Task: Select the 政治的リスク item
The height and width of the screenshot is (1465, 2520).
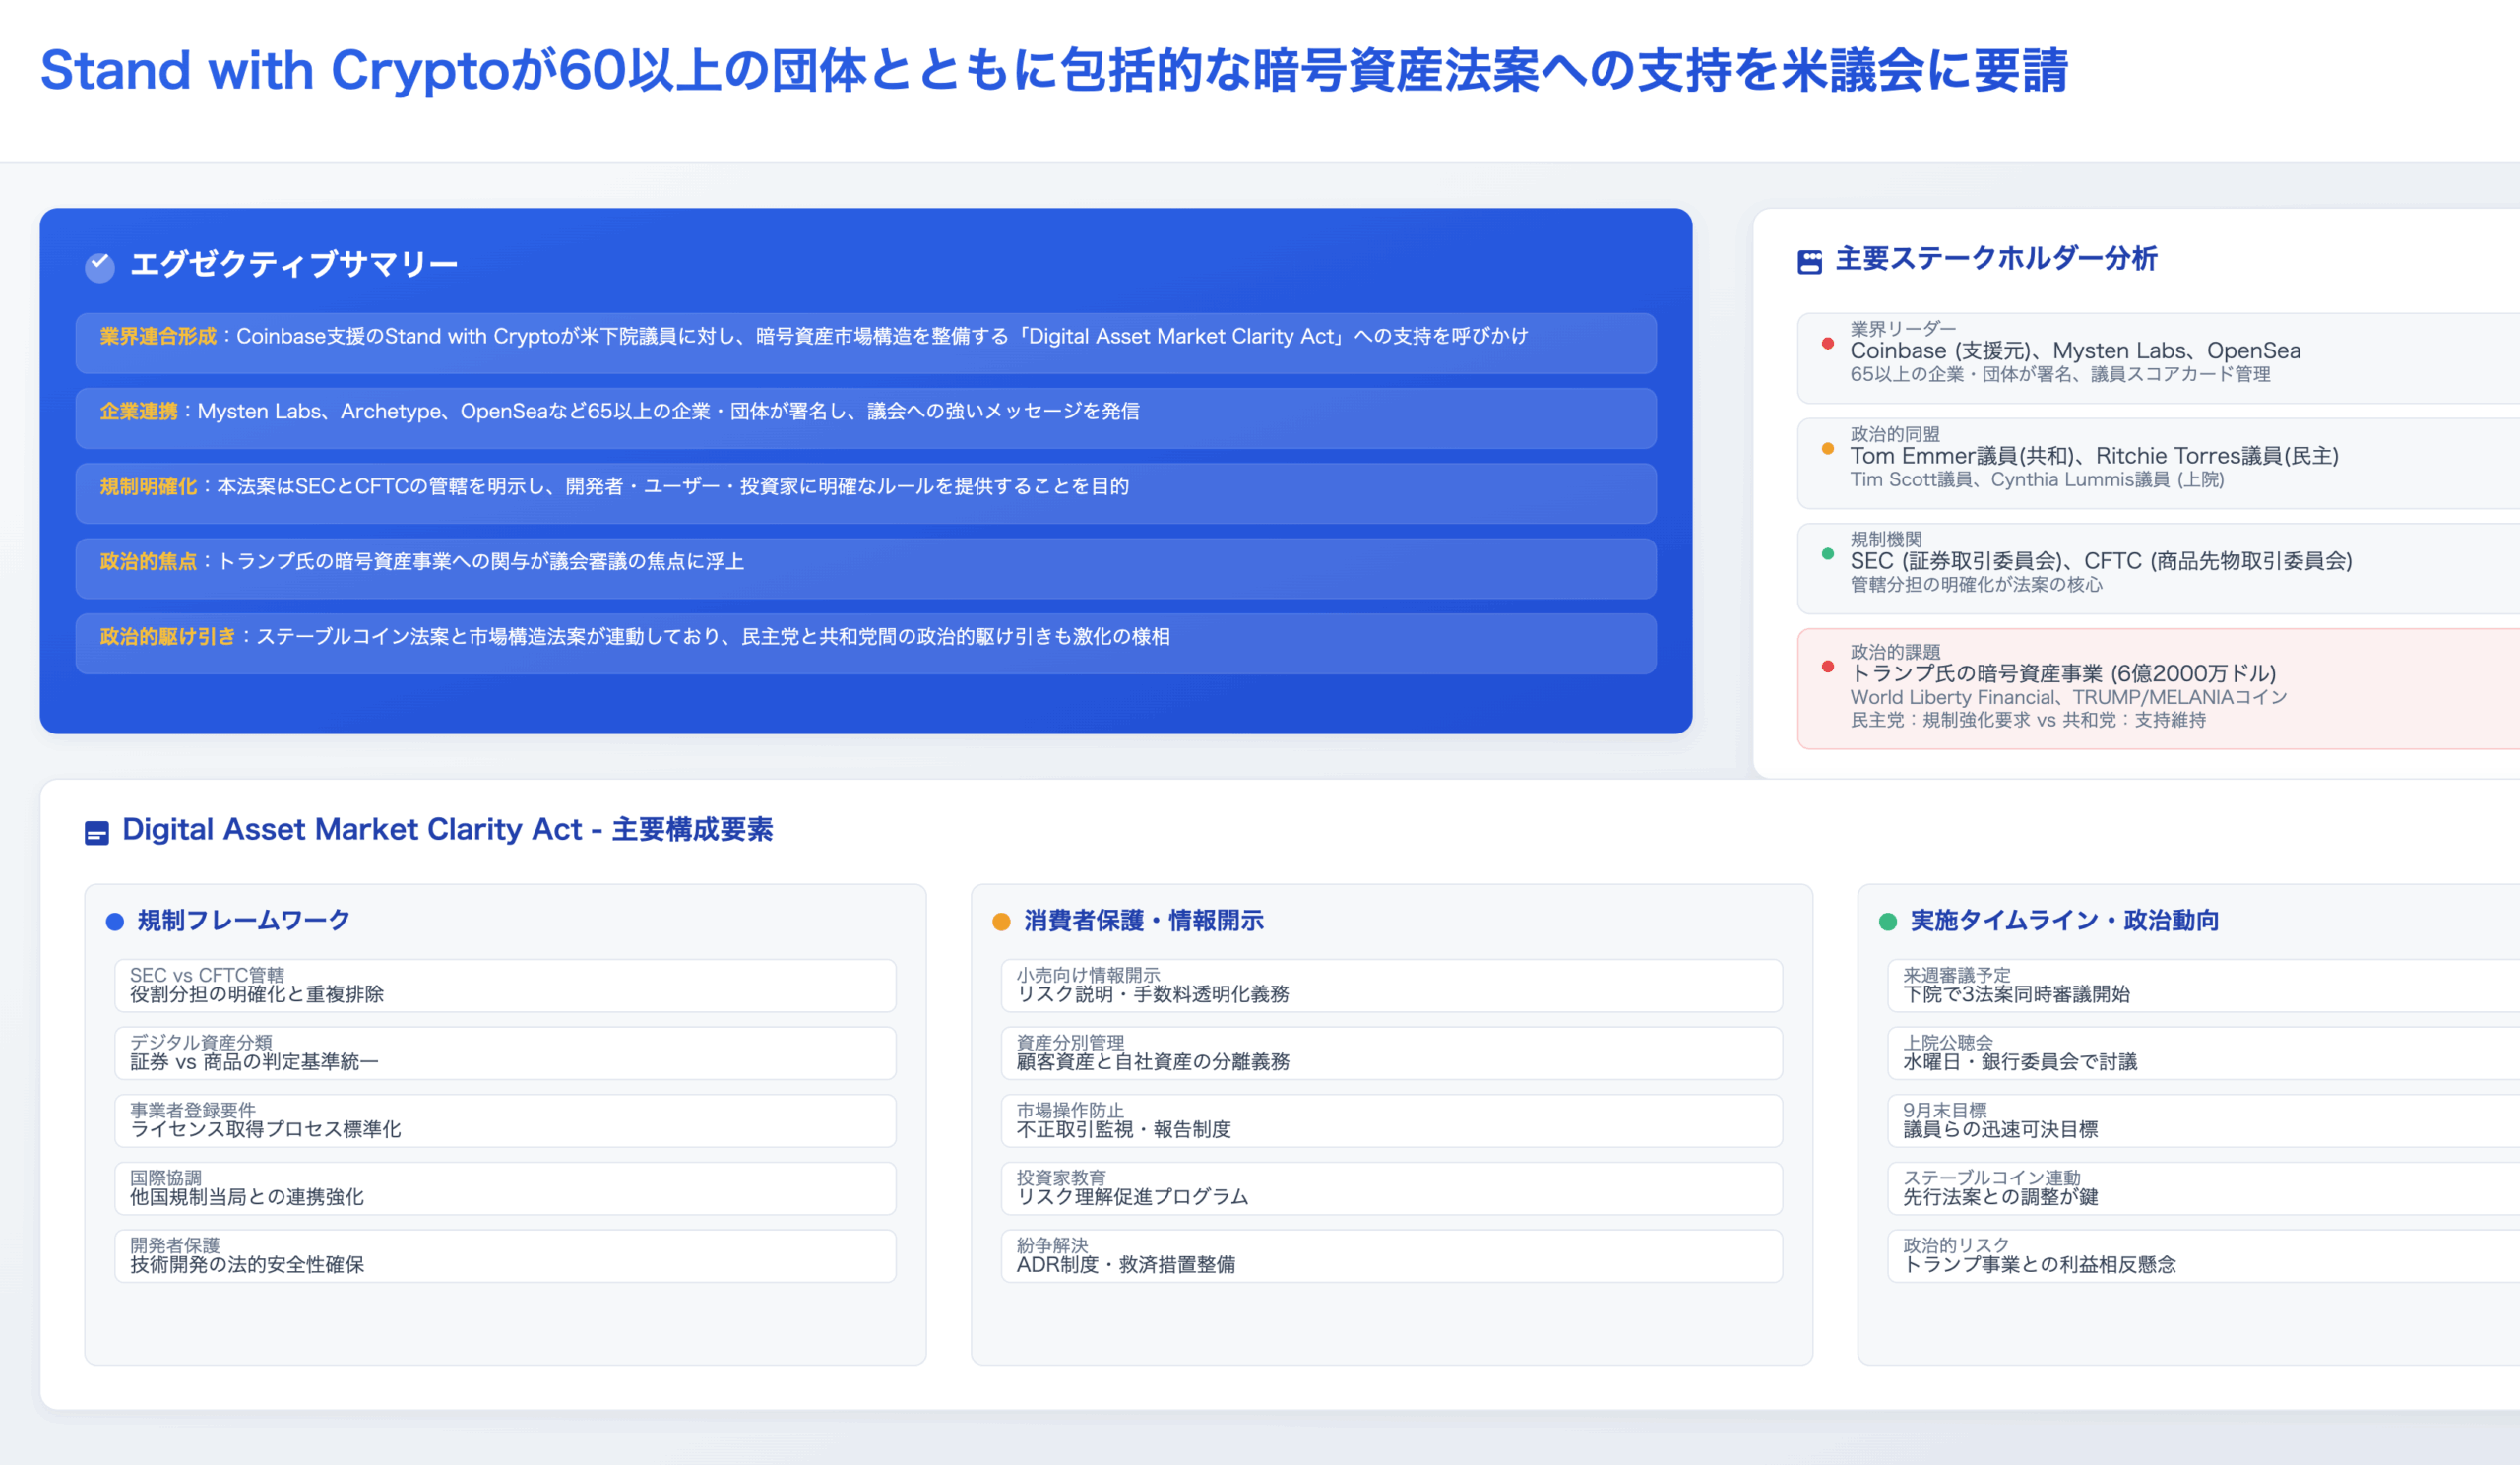Action: tap(2204, 1256)
